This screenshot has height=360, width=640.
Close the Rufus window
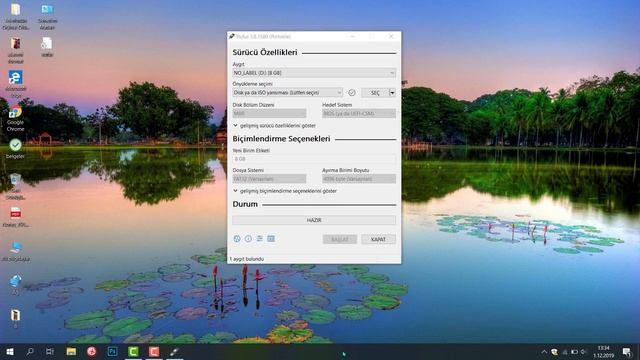coord(391,37)
